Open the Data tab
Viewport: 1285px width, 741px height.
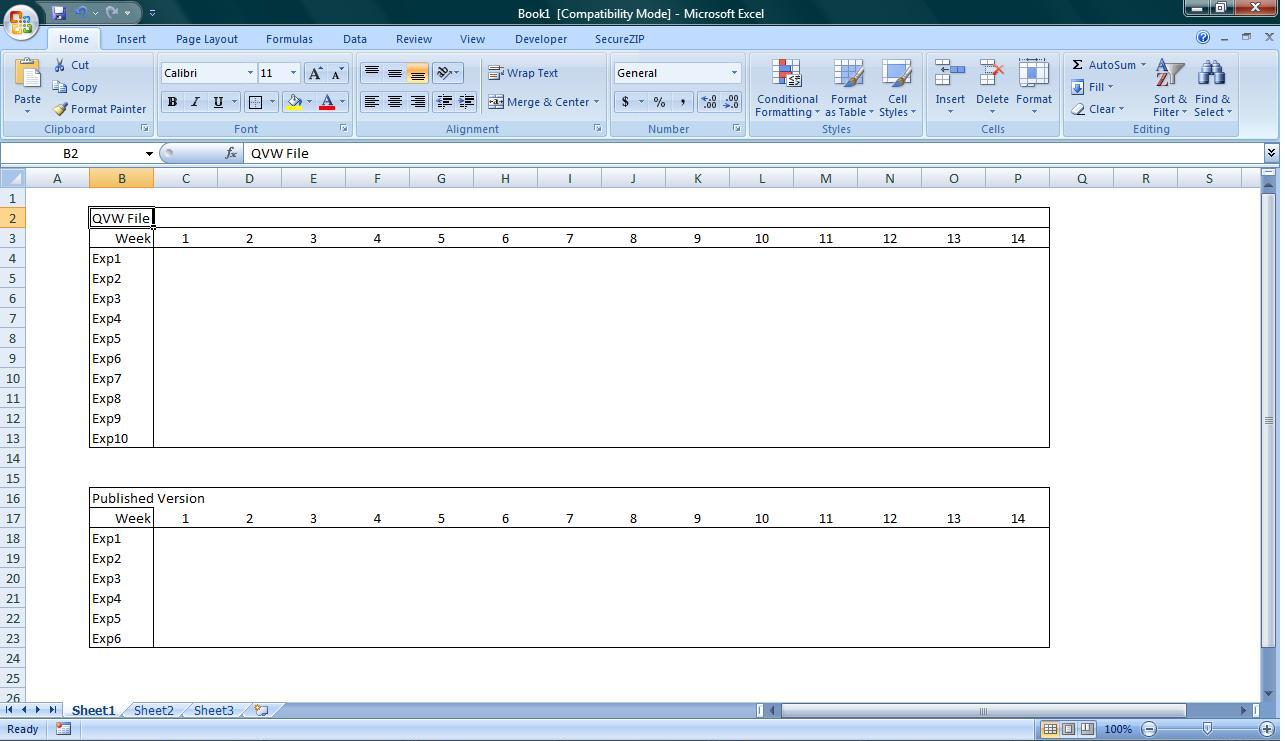click(355, 39)
